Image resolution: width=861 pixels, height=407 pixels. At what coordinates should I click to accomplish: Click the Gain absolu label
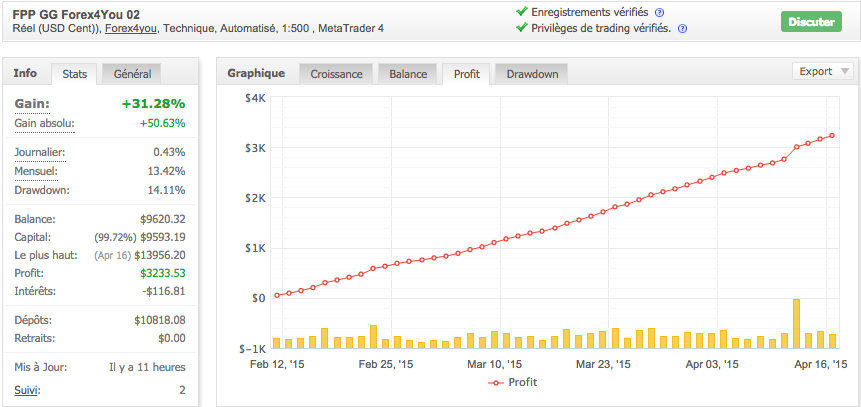tap(44, 123)
